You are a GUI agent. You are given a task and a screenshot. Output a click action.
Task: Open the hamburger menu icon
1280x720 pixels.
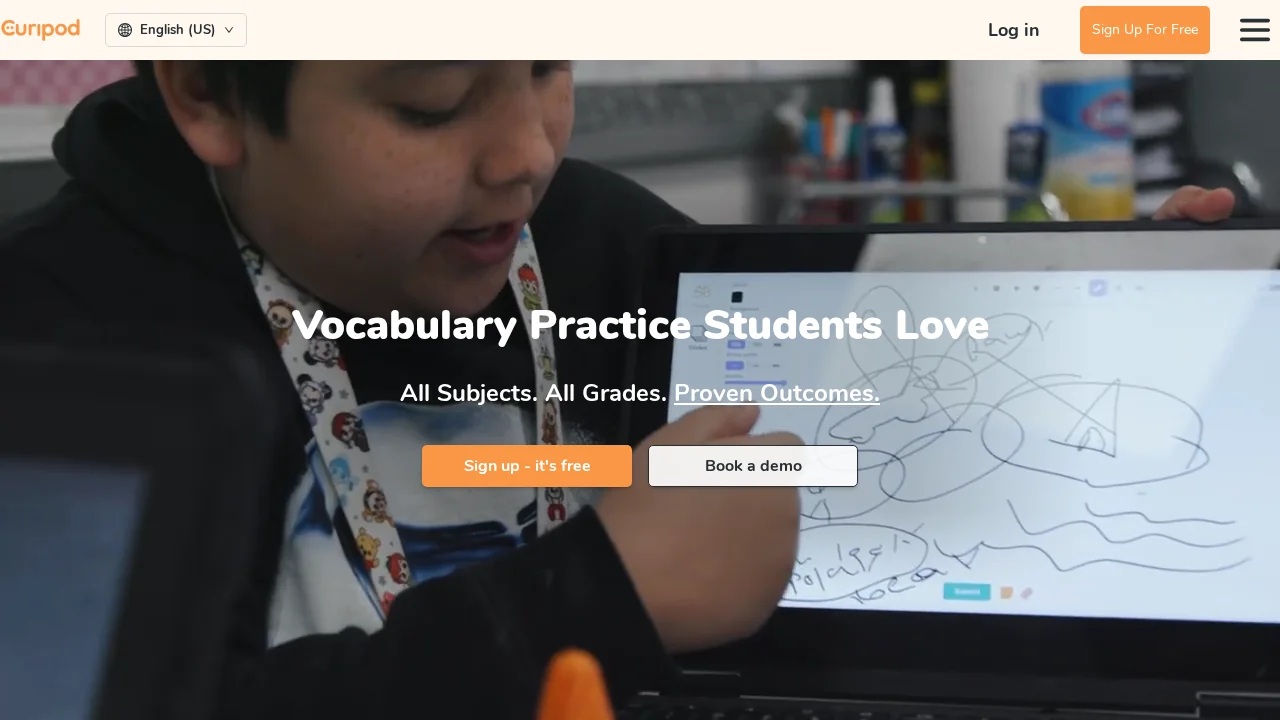tap(1255, 30)
